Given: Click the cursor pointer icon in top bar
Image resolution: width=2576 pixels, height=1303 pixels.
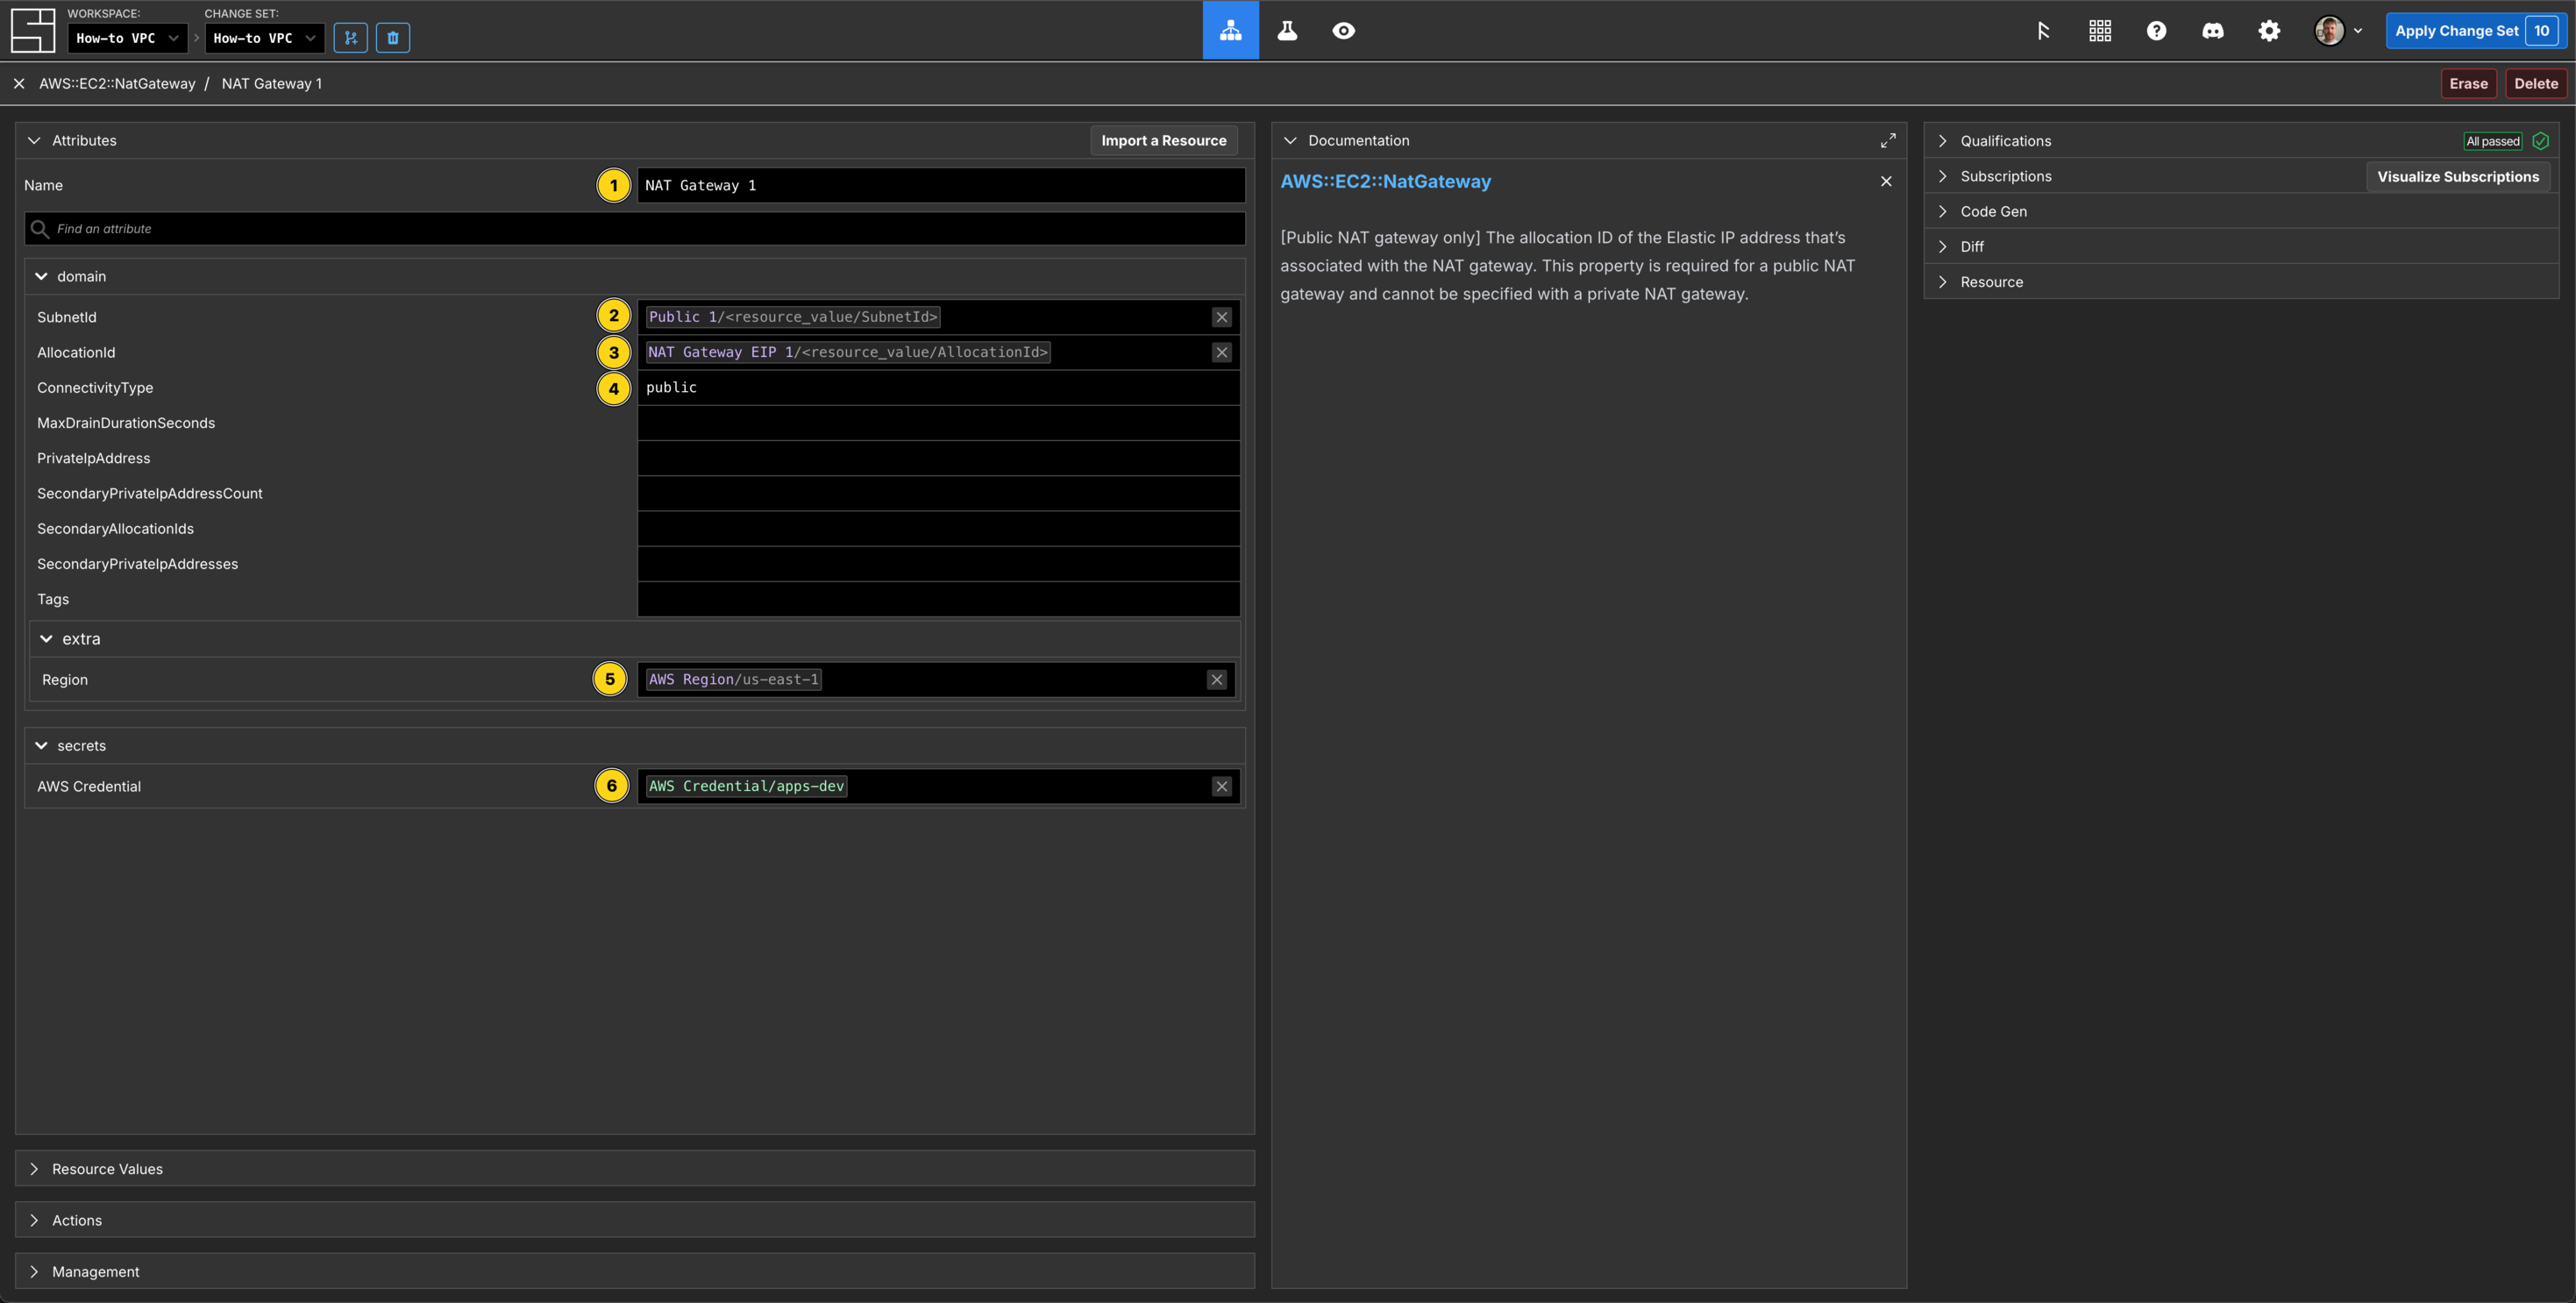Looking at the screenshot, I should [x=2043, y=31].
